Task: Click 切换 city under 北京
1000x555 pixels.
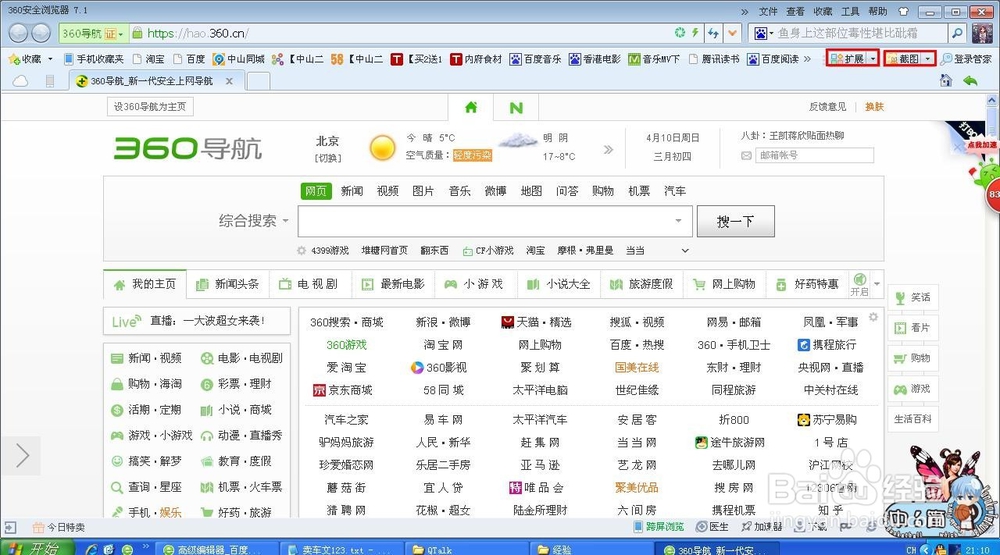Action: [x=327, y=158]
